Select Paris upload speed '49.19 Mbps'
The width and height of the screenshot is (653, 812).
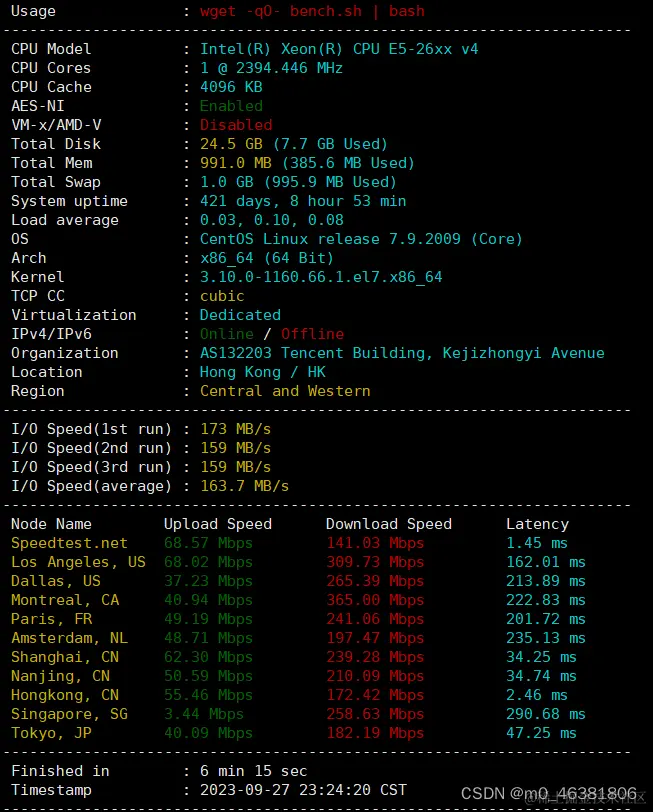tap(208, 619)
